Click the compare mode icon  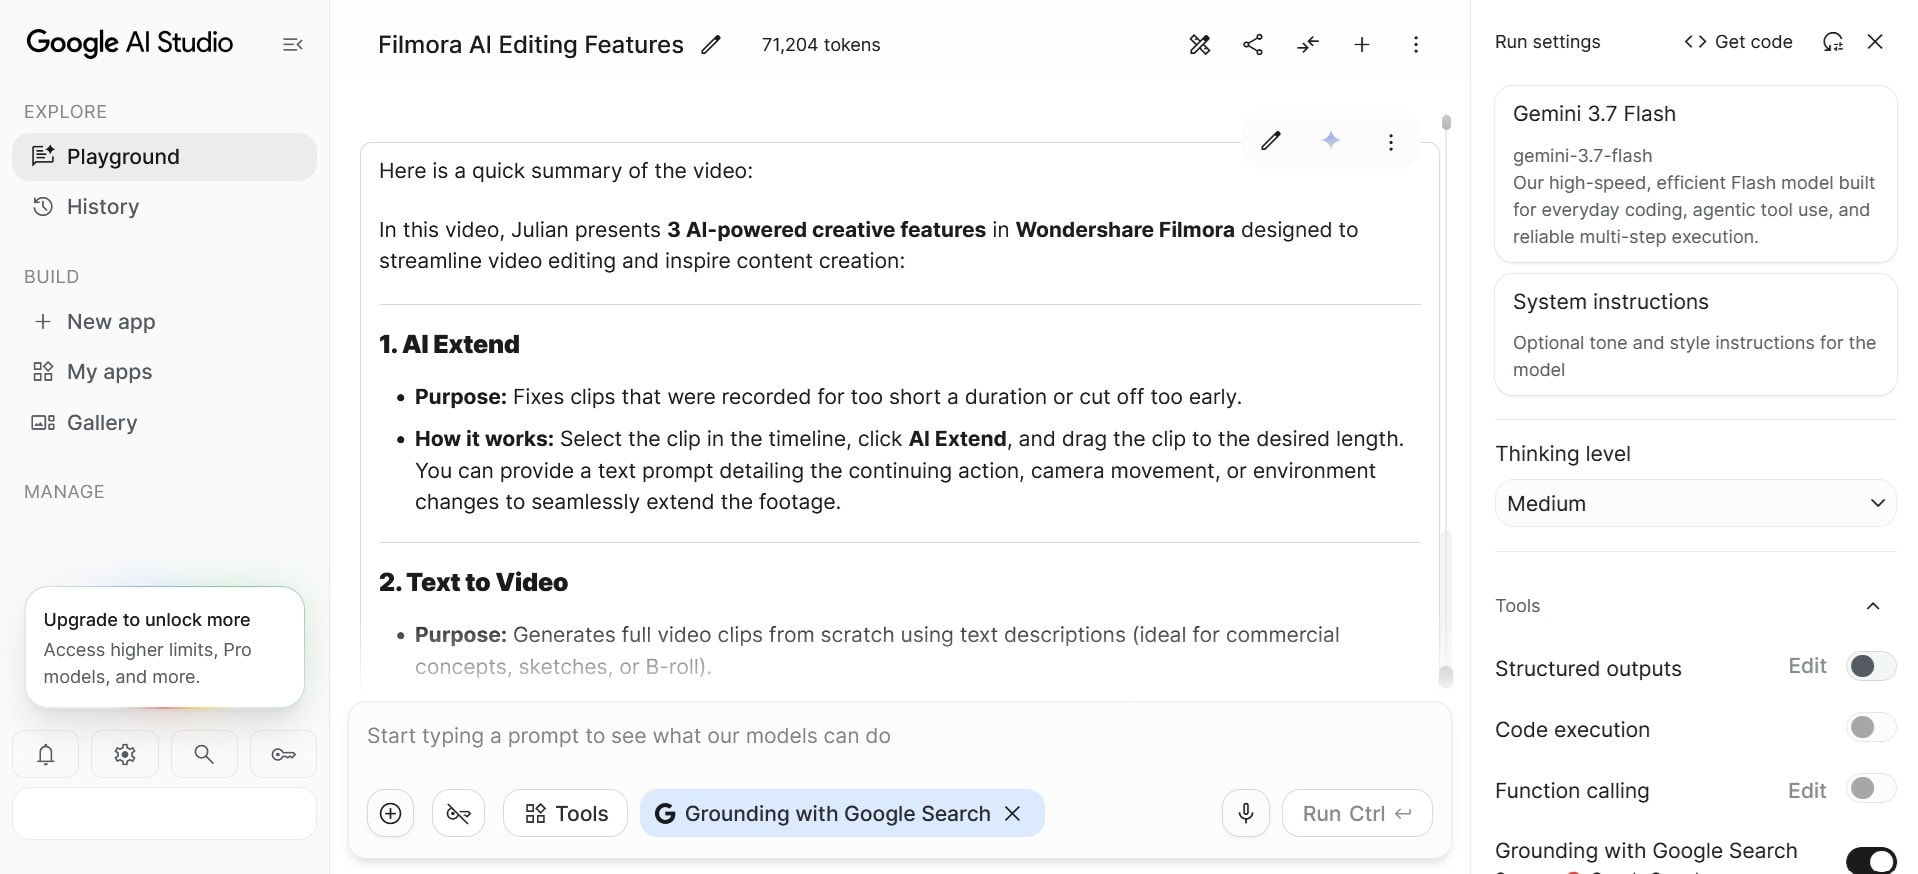1308,44
